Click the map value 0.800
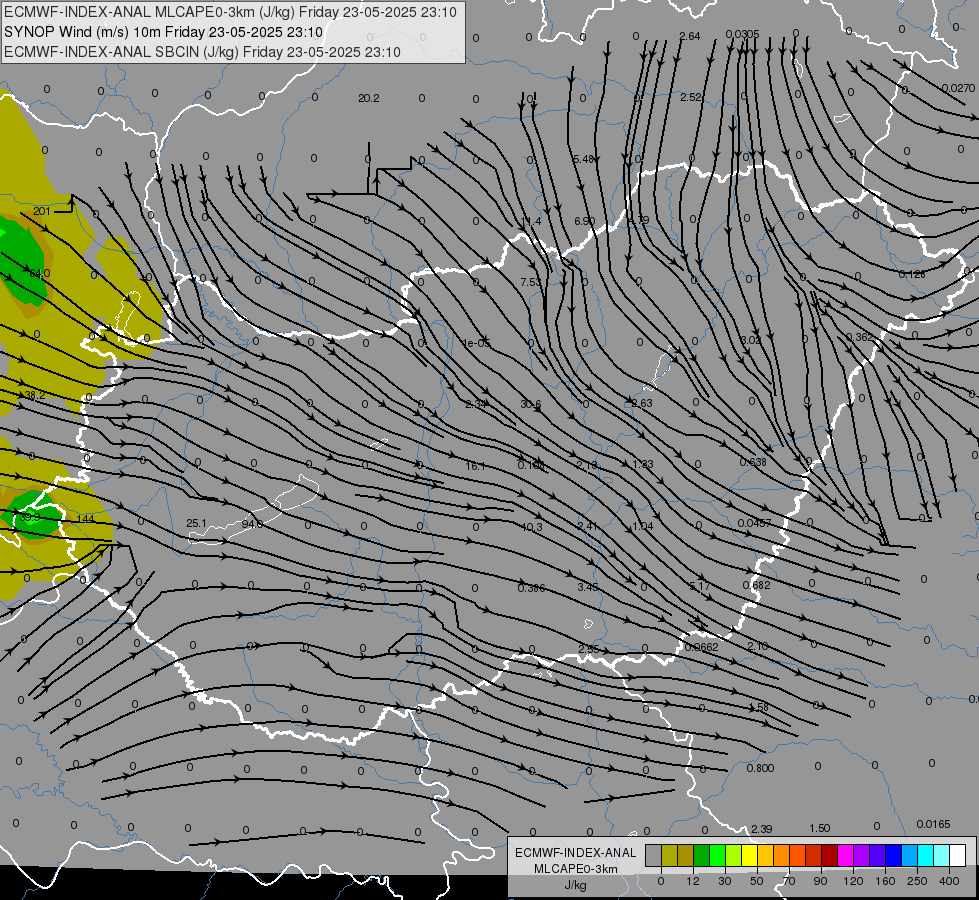This screenshot has height=900, width=979. click(760, 768)
